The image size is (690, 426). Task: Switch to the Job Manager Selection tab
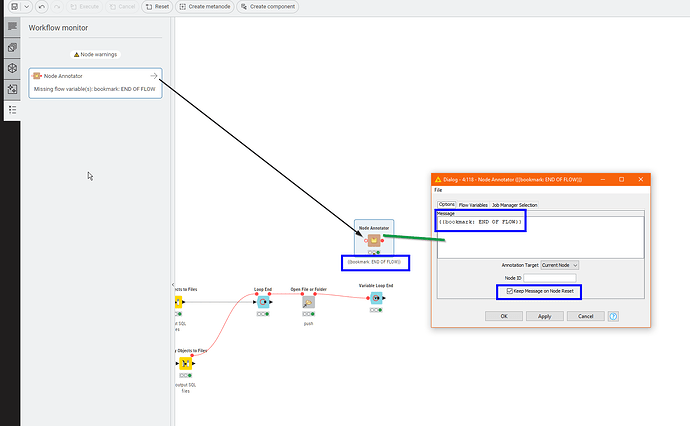point(514,205)
